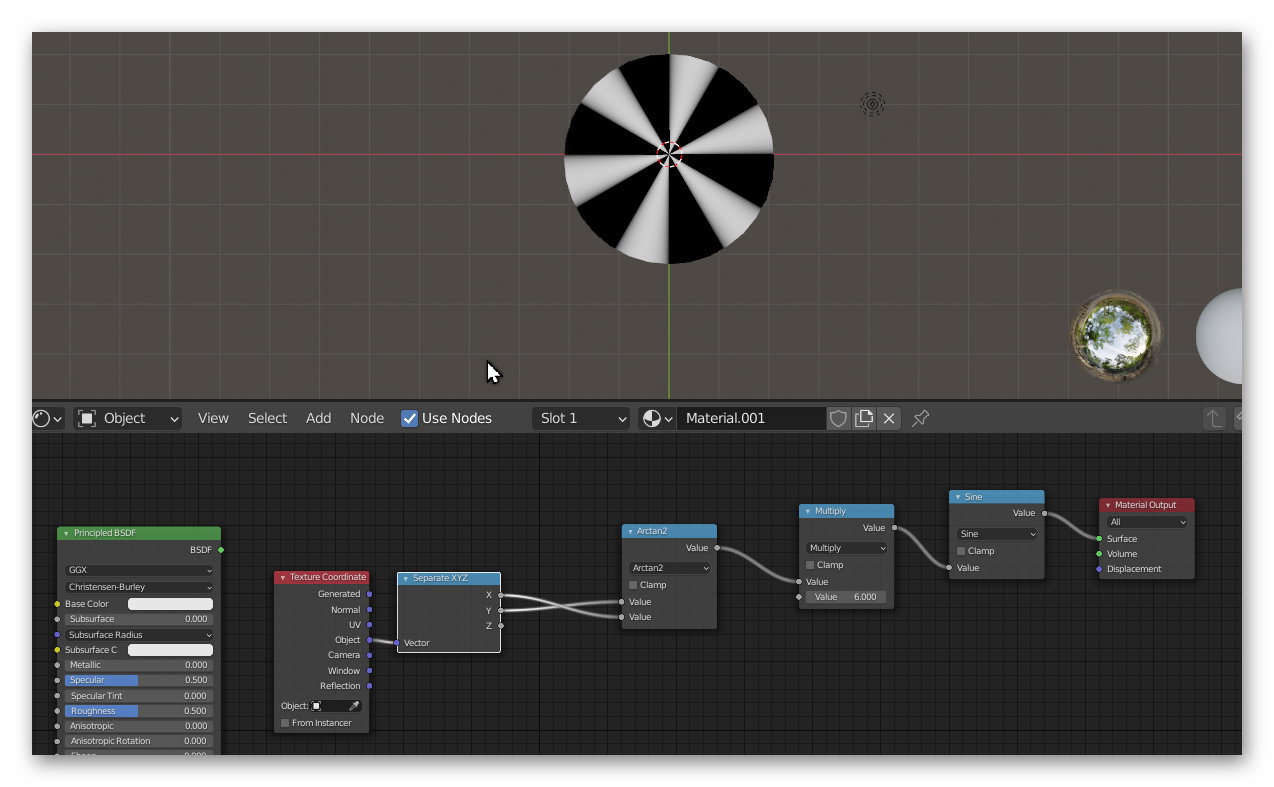
Task: Click the Normal output socket on Texture Coordinate
Action: 369,609
